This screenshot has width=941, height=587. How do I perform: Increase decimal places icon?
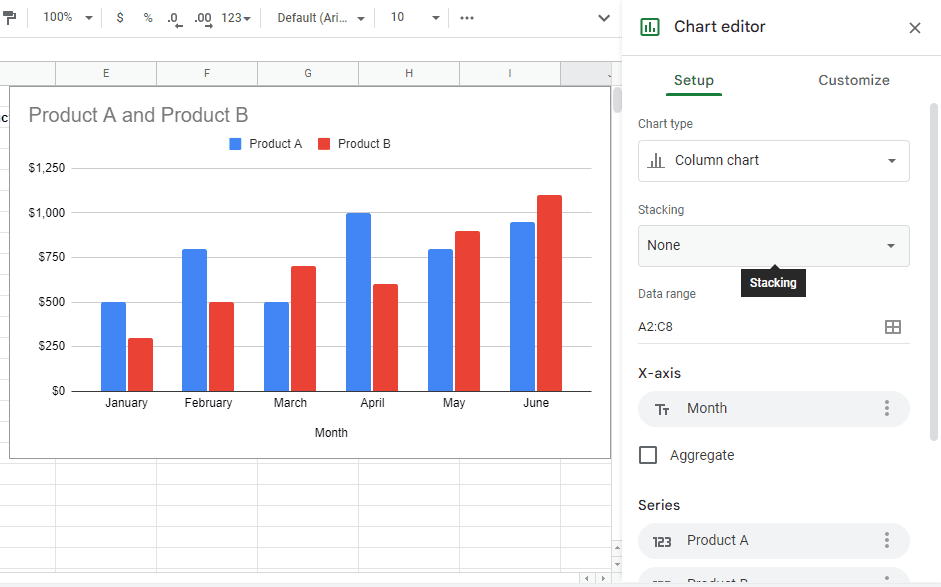point(203,19)
